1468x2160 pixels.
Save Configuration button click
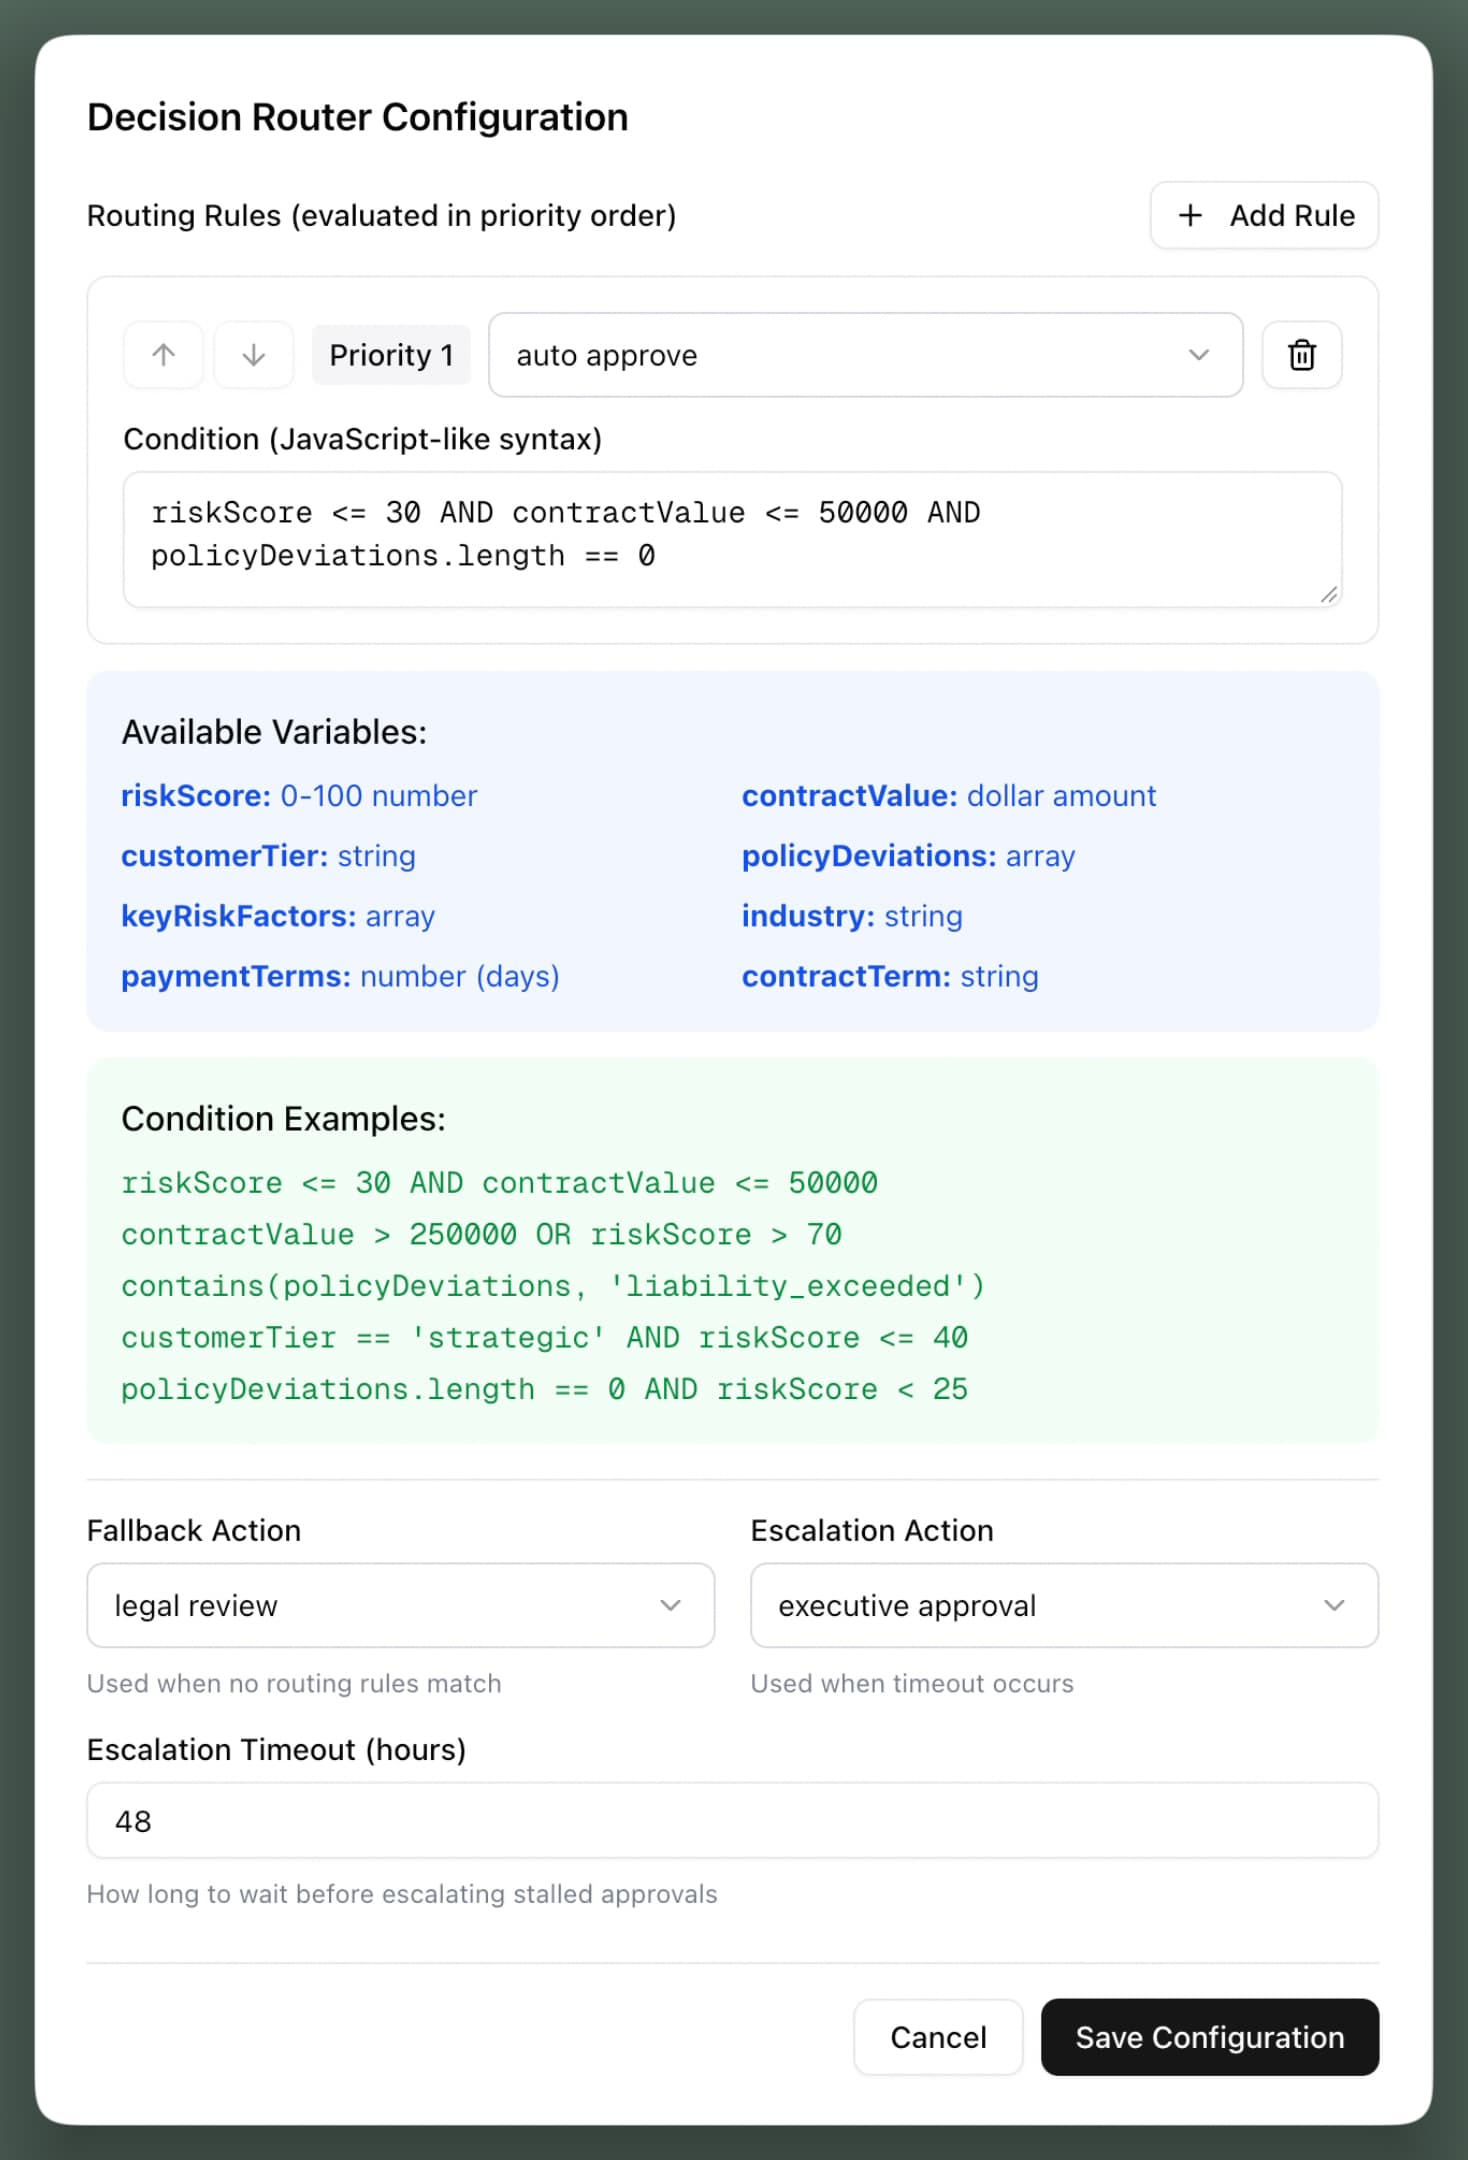coord(1210,2037)
